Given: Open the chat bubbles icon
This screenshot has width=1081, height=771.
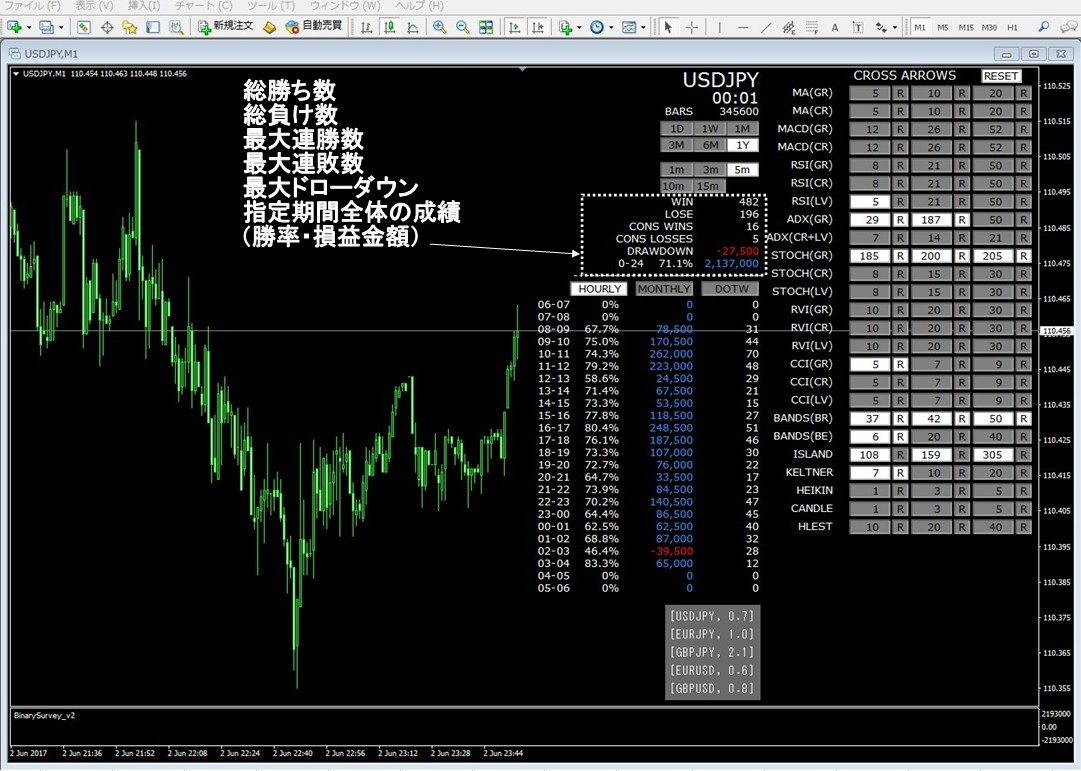Looking at the screenshot, I should click(1068, 27).
